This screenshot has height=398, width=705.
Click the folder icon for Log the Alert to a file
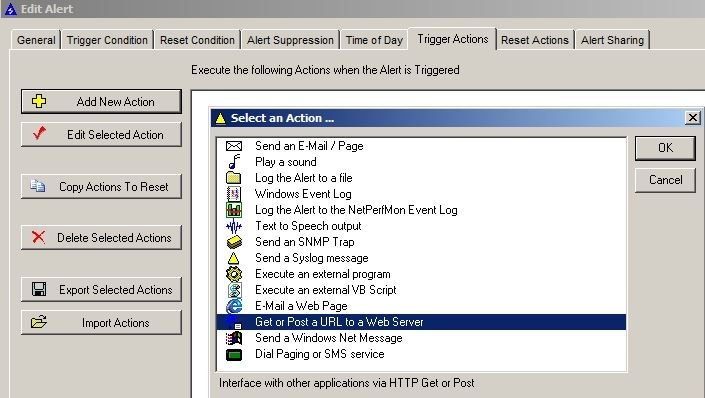[234, 178]
